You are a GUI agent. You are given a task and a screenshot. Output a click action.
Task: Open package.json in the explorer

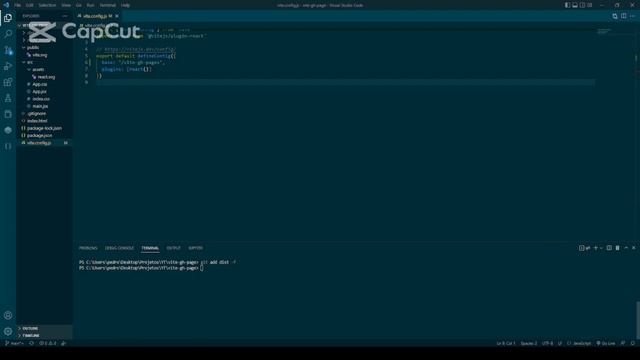coord(45,136)
